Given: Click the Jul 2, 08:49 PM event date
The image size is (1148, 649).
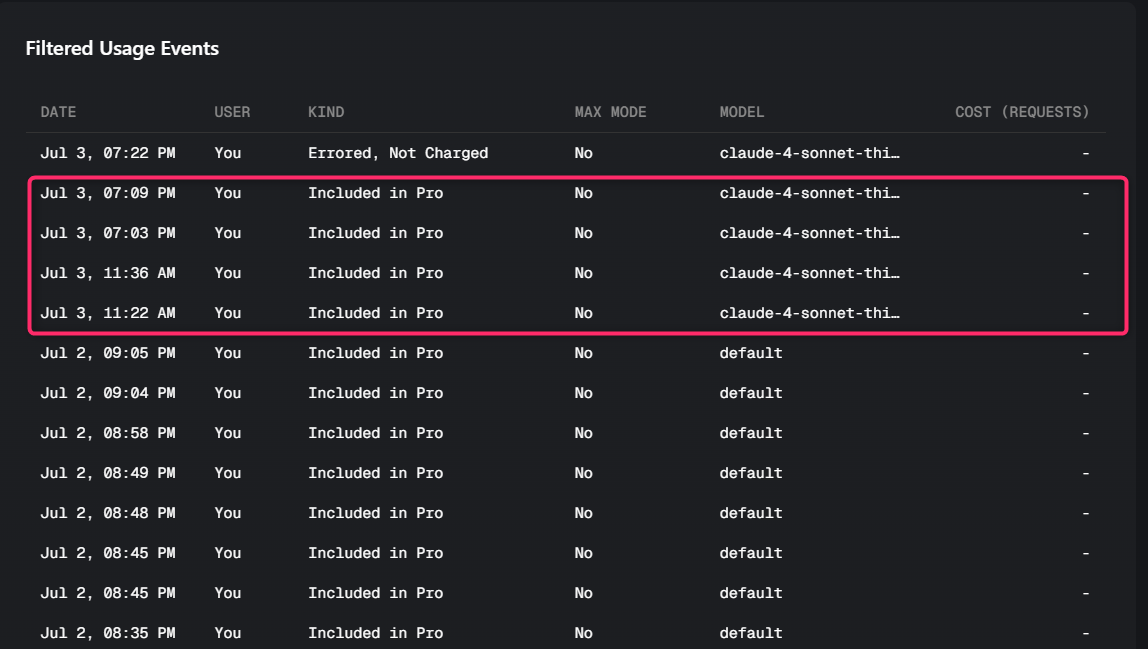Looking at the screenshot, I should (x=108, y=473).
